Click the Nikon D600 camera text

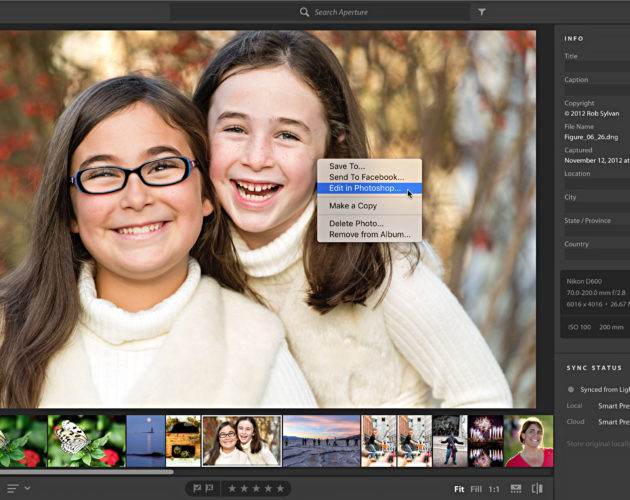pyautogui.click(x=584, y=281)
